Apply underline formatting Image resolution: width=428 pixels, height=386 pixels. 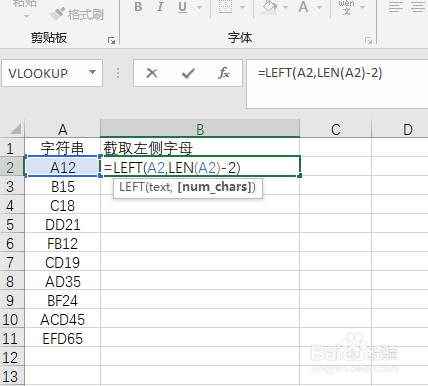[x=182, y=7]
